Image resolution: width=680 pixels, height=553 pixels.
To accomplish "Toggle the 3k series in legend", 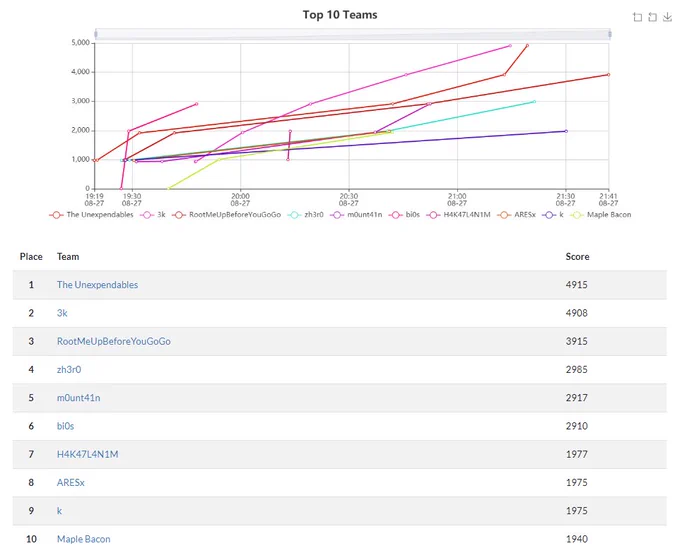I will tap(153, 215).
